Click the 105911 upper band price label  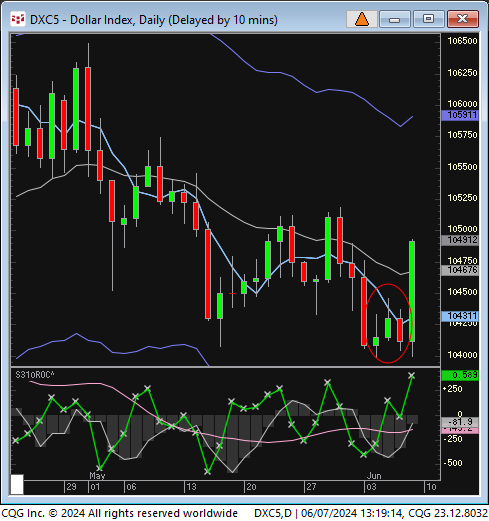460,115
